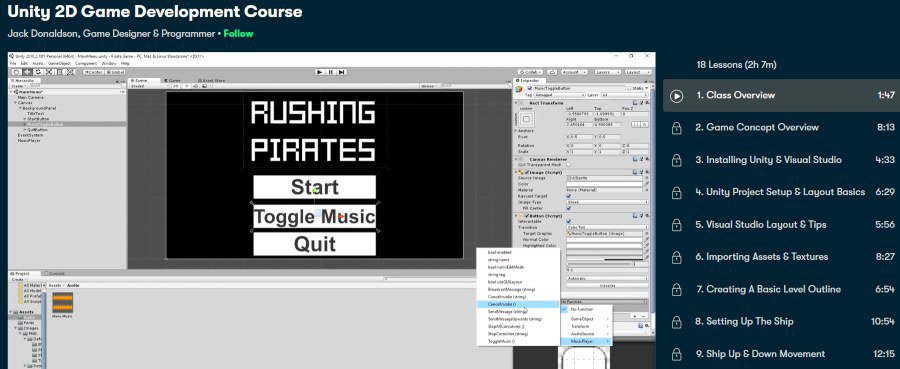Toggle the Center pivot button
Viewport: 900px width, 369px height.
click(93, 72)
